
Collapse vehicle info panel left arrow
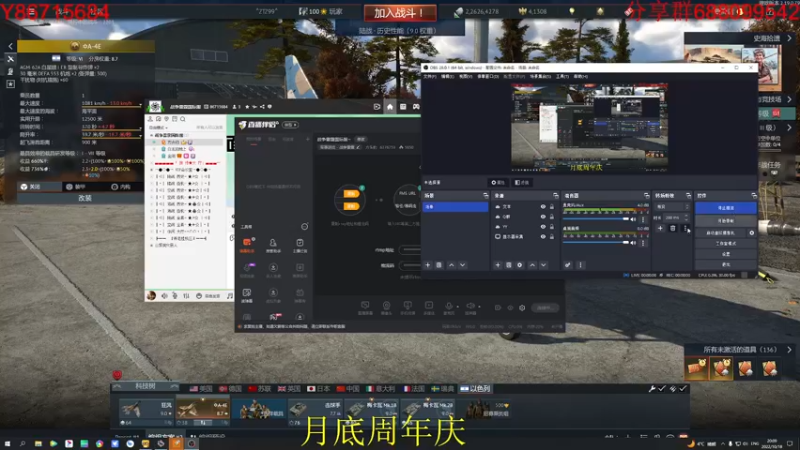pos(10,46)
